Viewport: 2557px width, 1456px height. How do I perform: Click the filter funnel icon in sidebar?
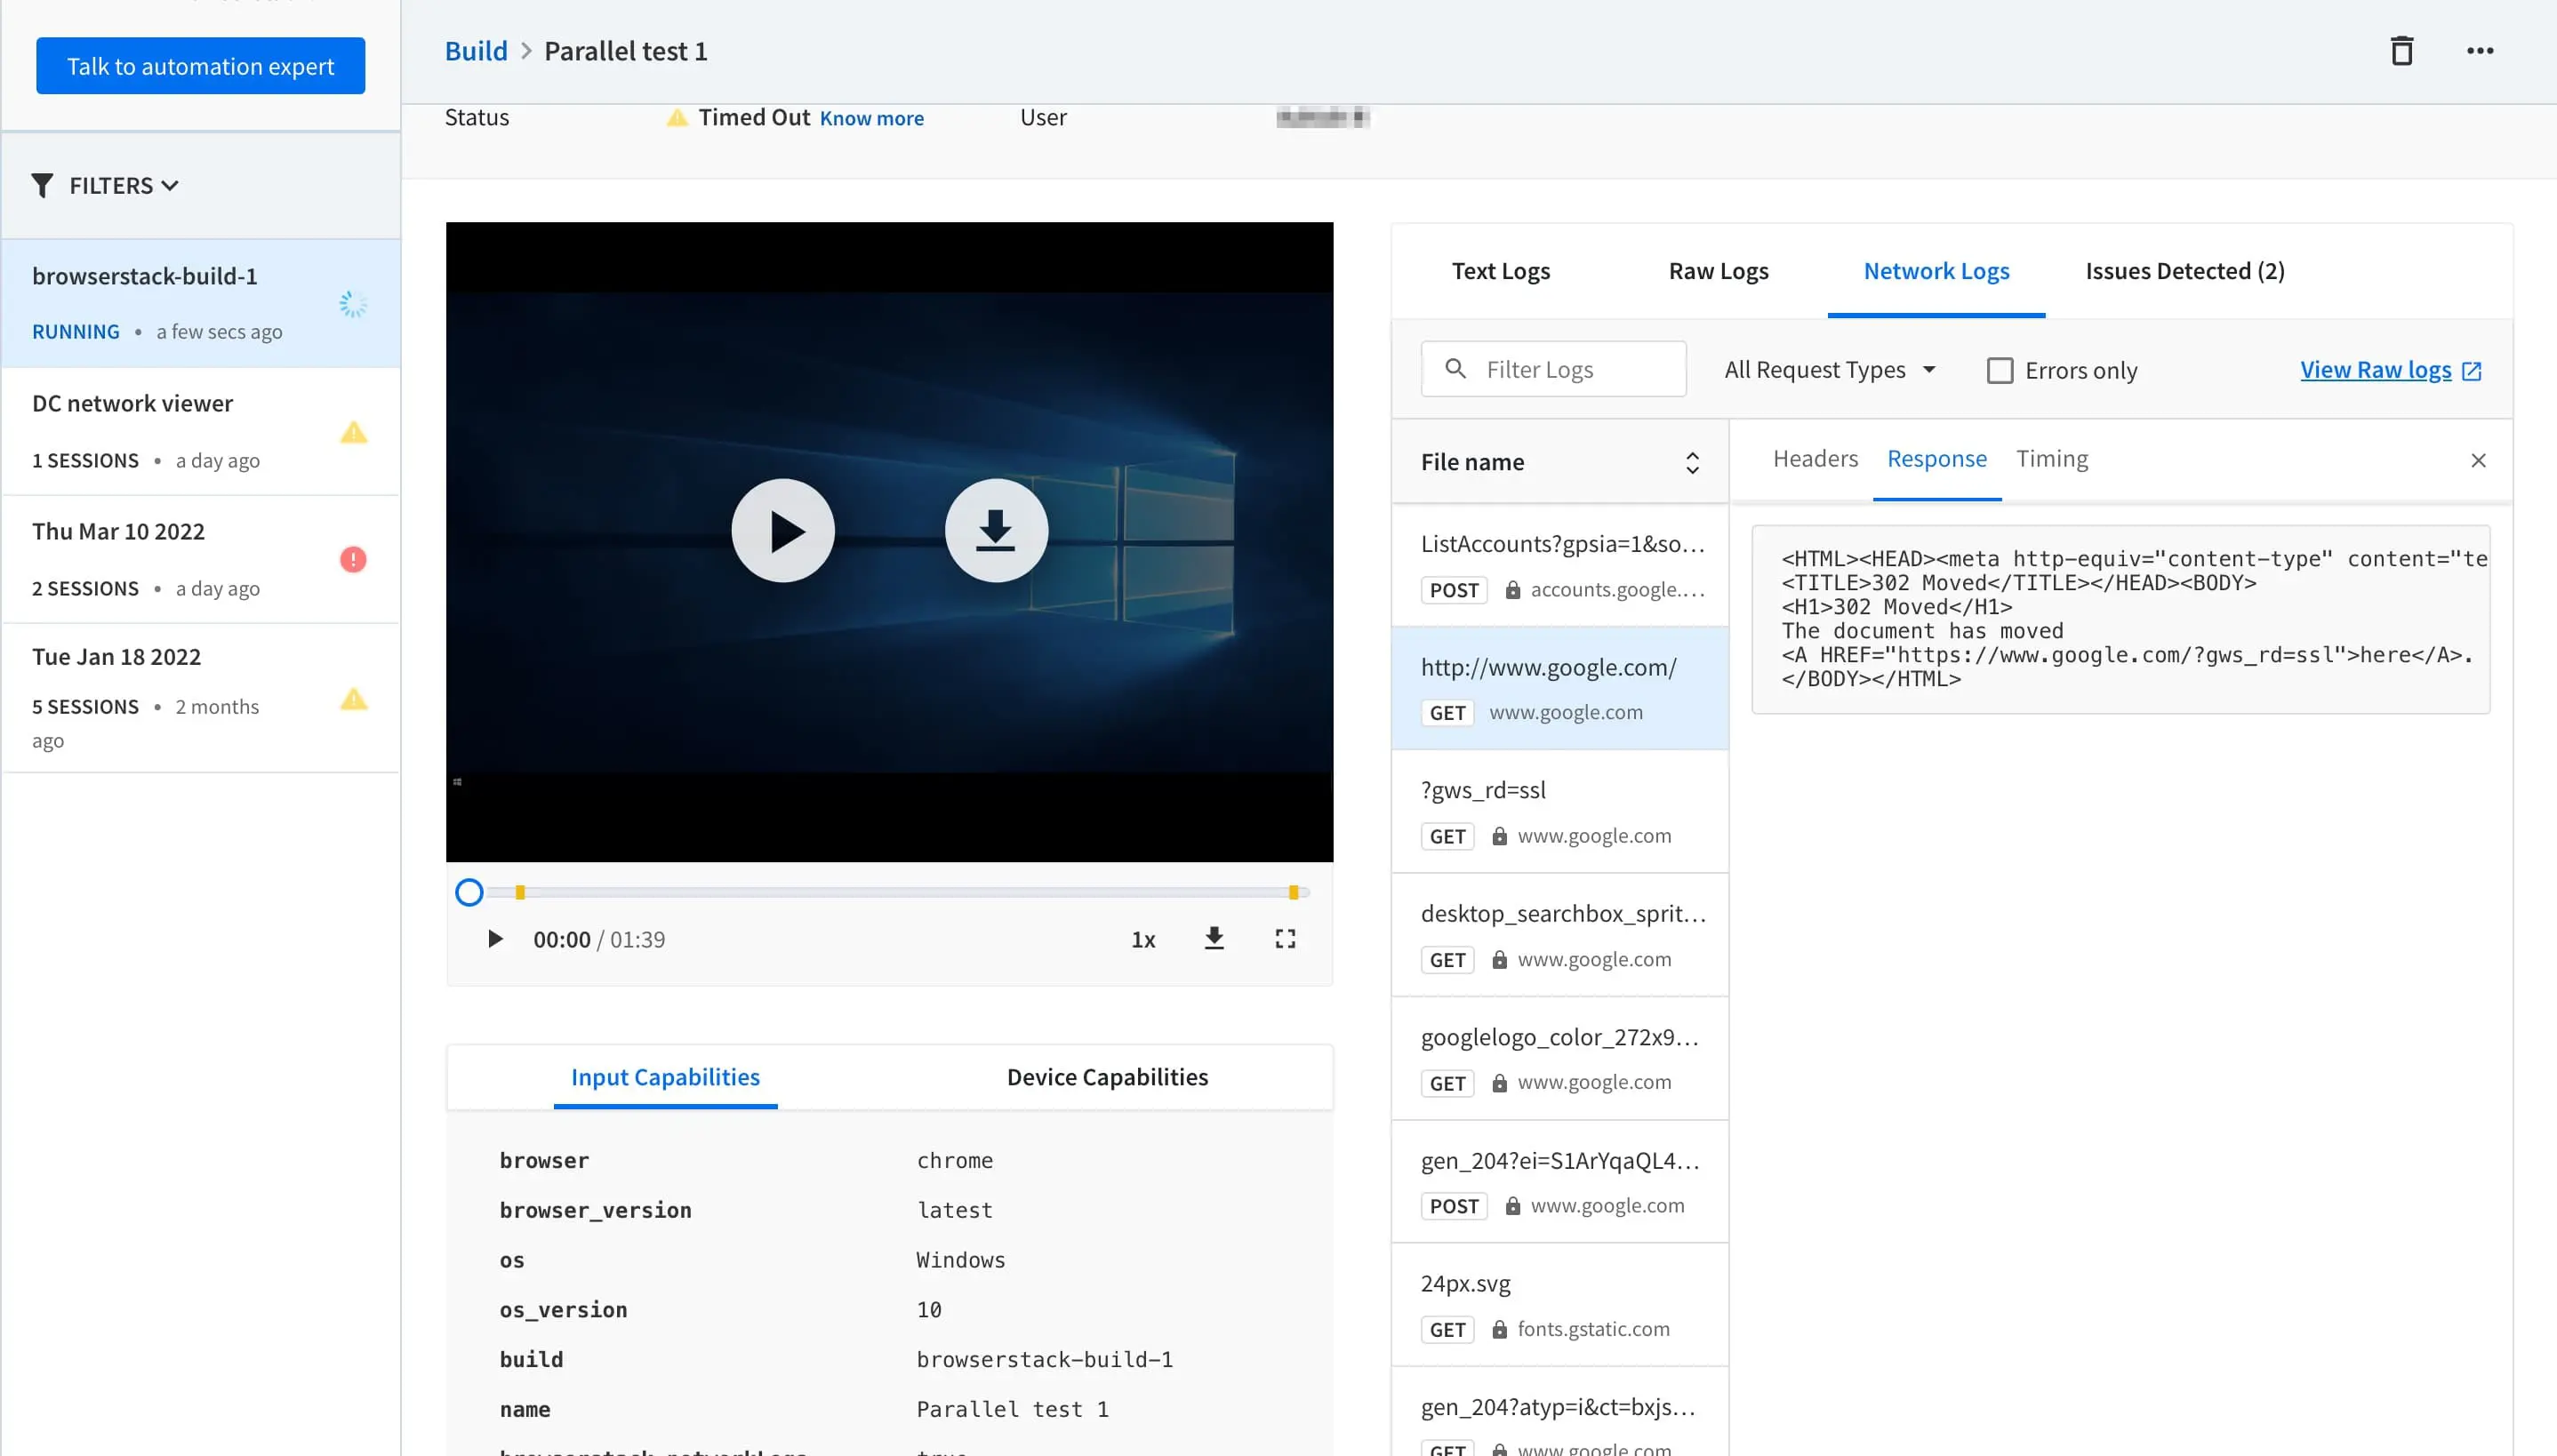click(x=42, y=184)
